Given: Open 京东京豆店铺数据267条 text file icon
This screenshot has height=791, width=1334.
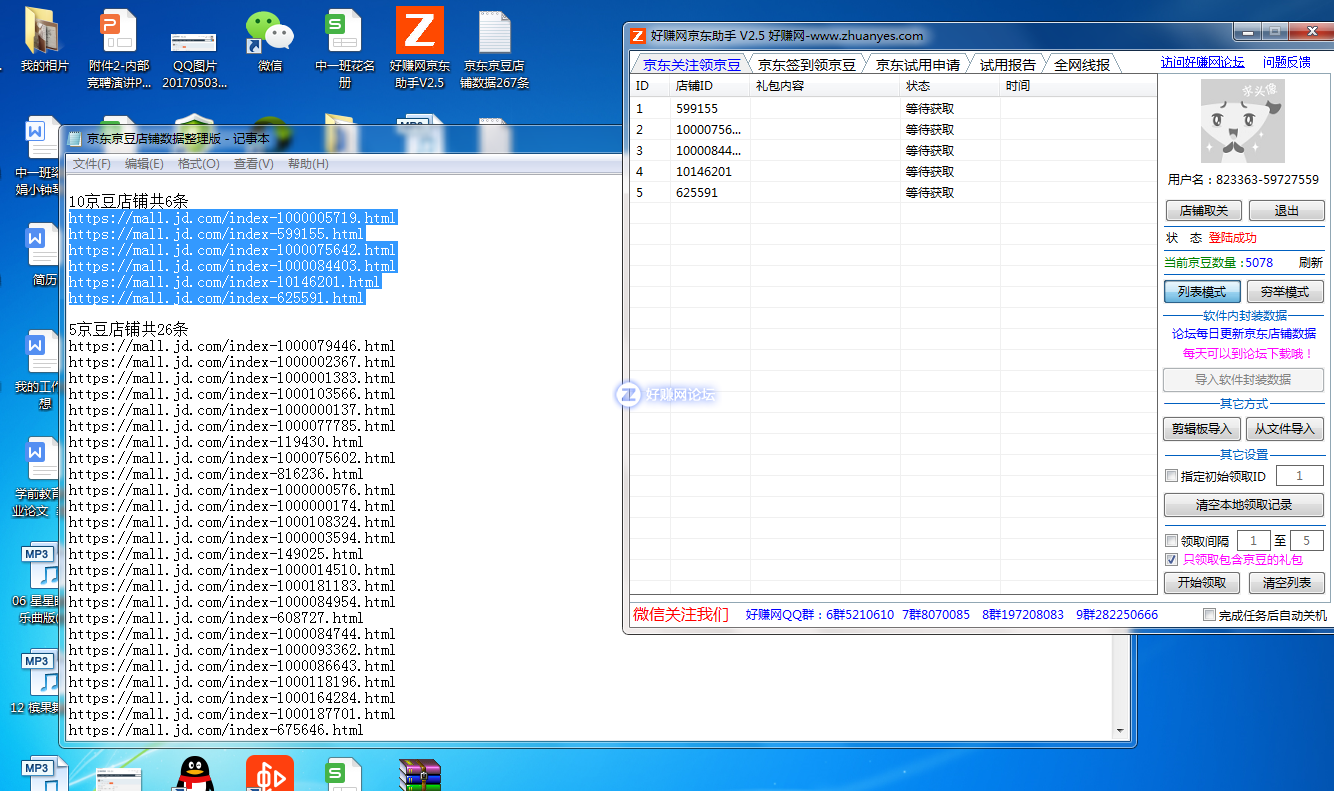Looking at the screenshot, I should click(x=495, y=48).
